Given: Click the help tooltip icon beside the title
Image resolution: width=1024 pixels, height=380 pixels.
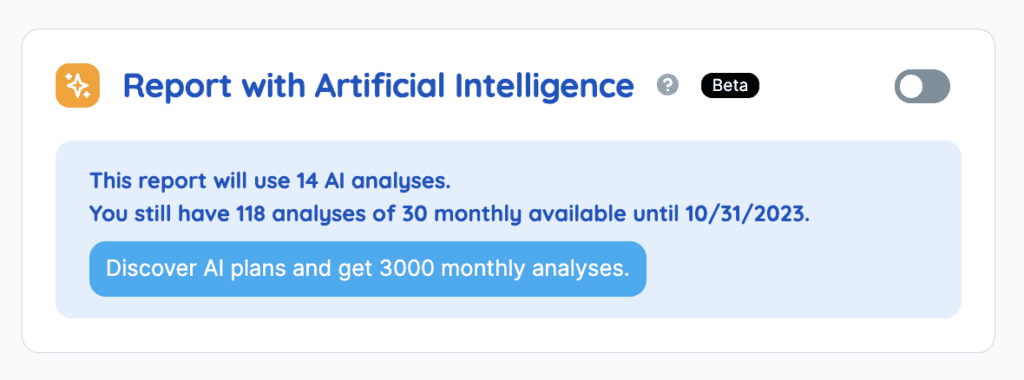Looking at the screenshot, I should click(667, 85).
